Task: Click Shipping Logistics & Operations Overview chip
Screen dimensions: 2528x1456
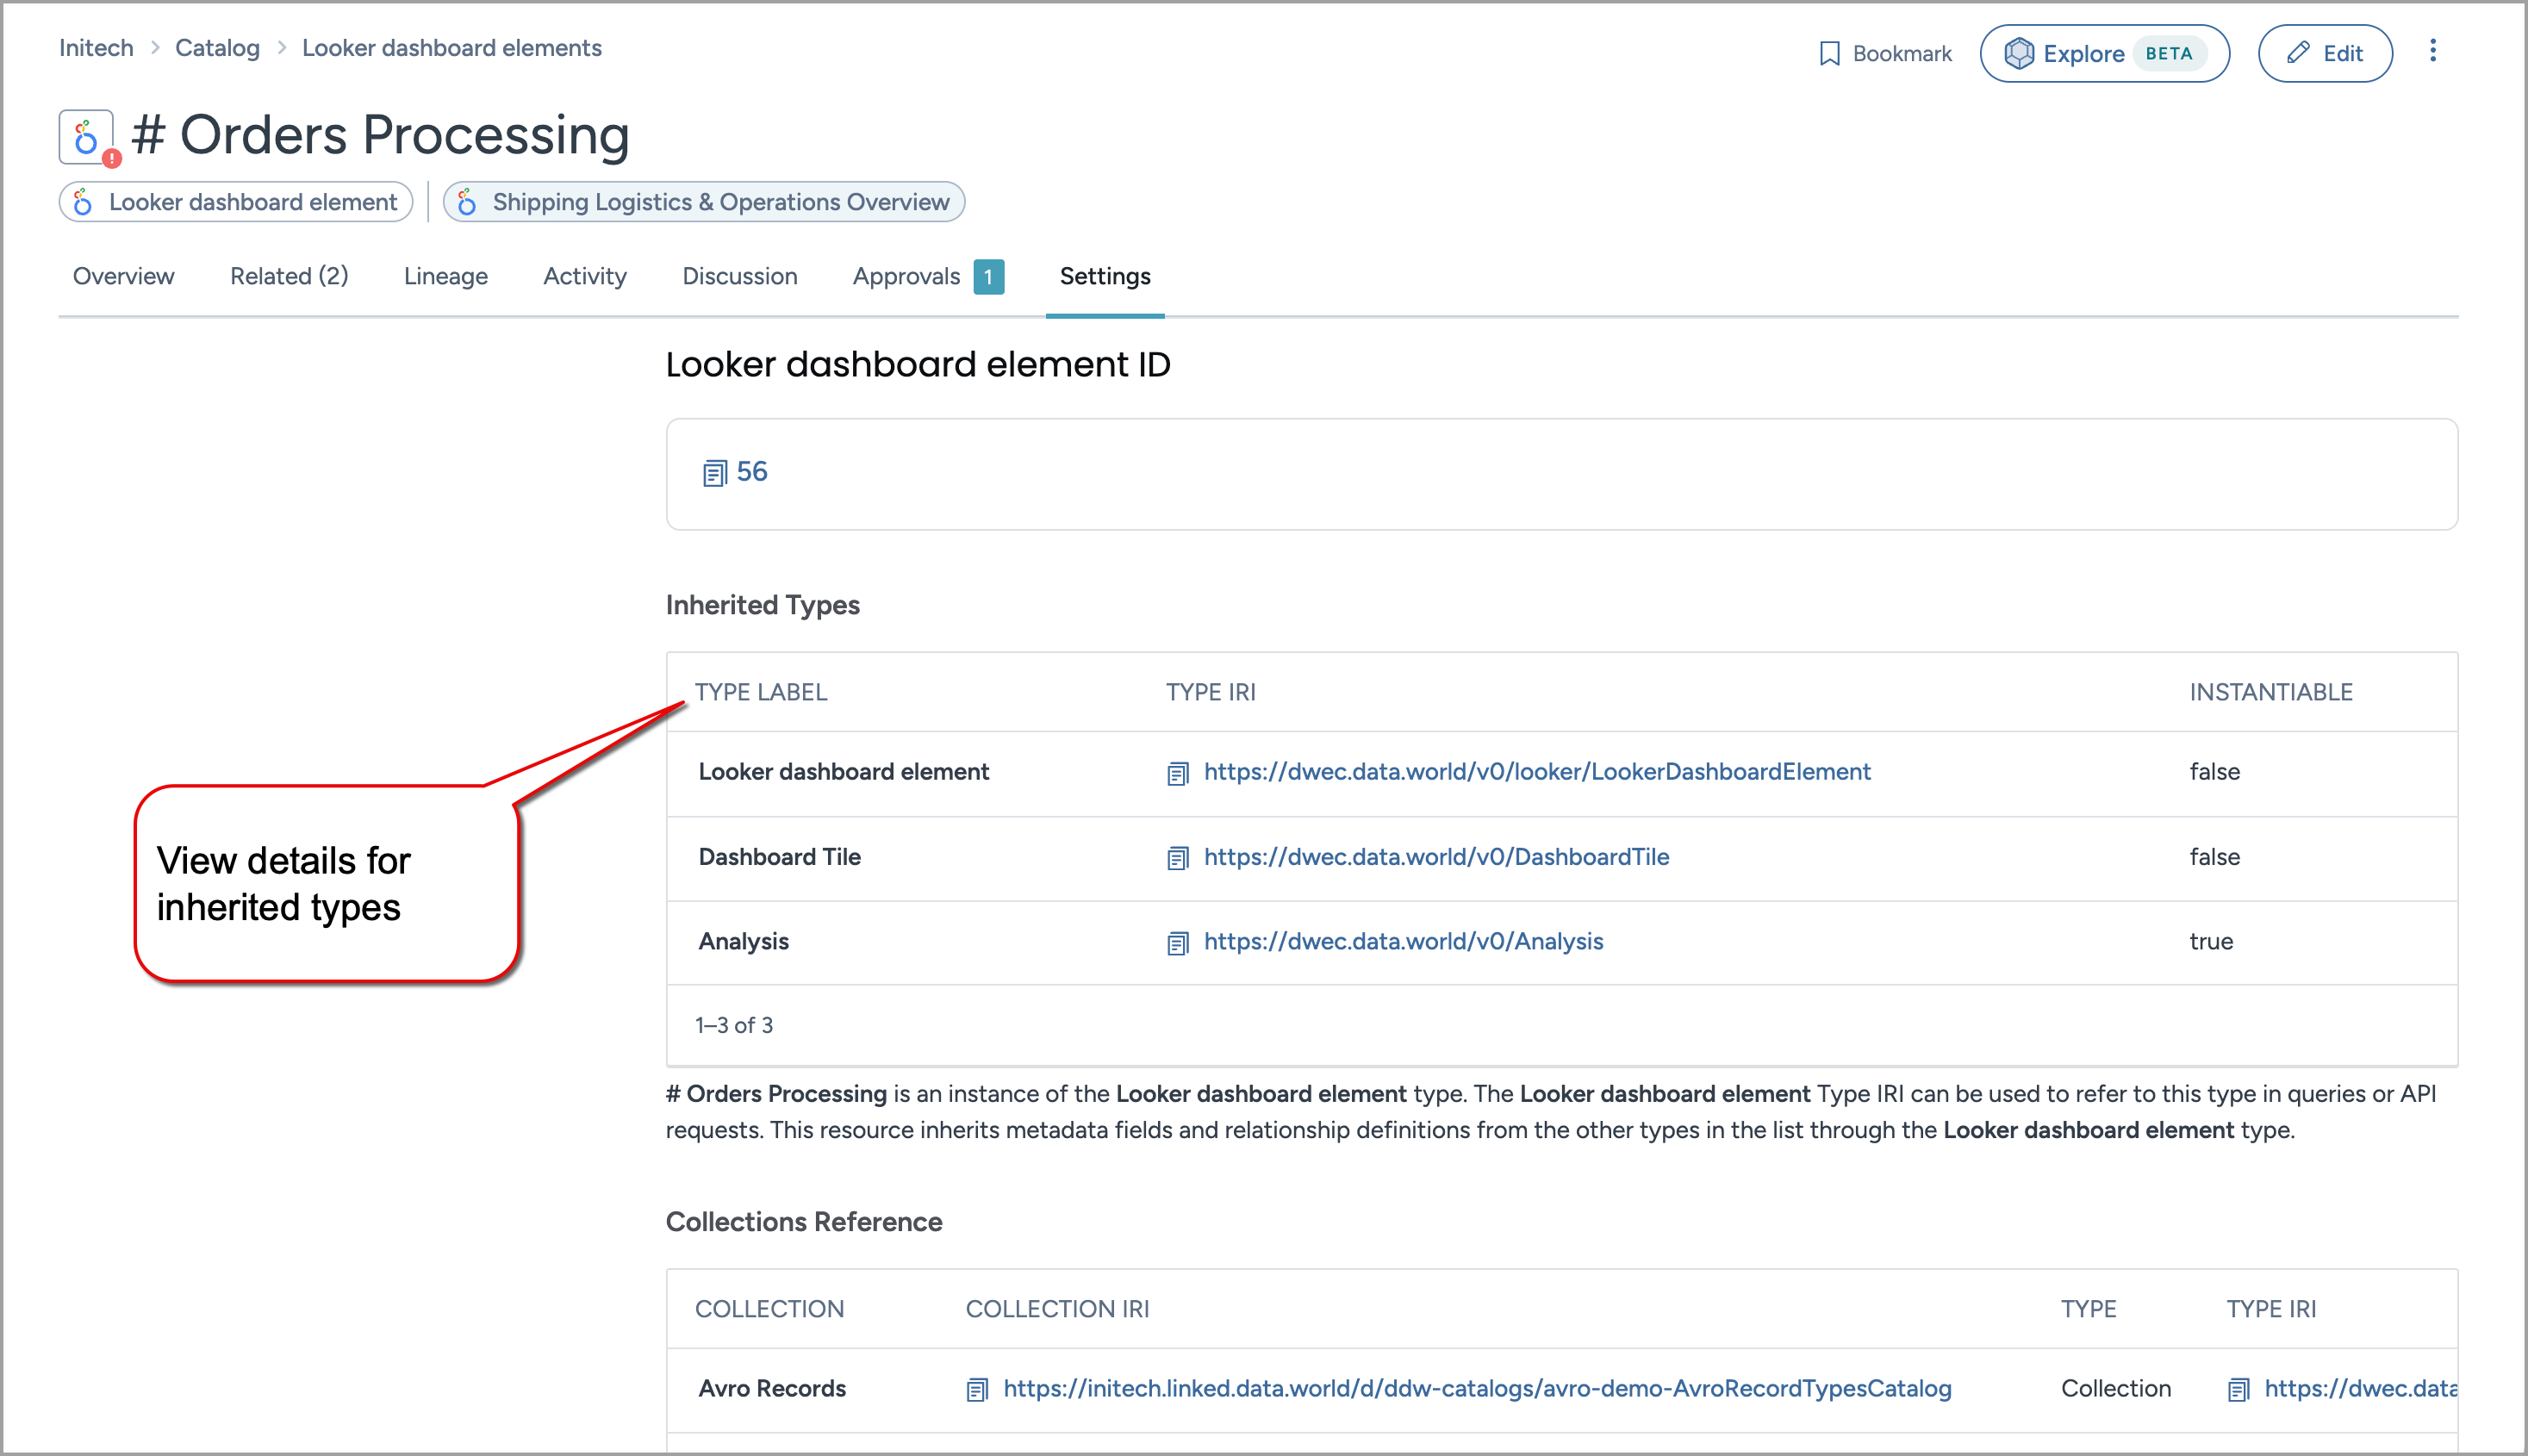Action: click(704, 202)
